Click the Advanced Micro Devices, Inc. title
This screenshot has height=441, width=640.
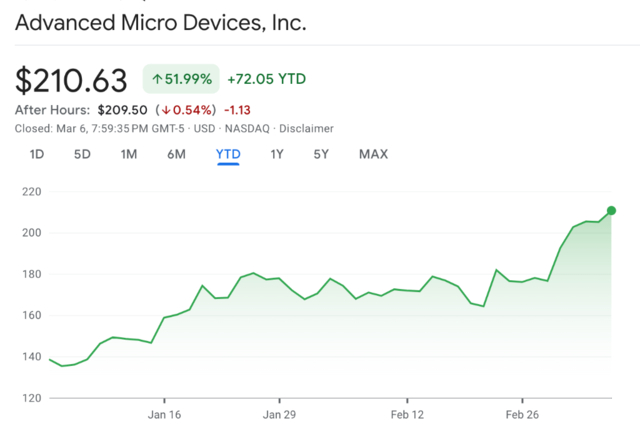point(161,22)
